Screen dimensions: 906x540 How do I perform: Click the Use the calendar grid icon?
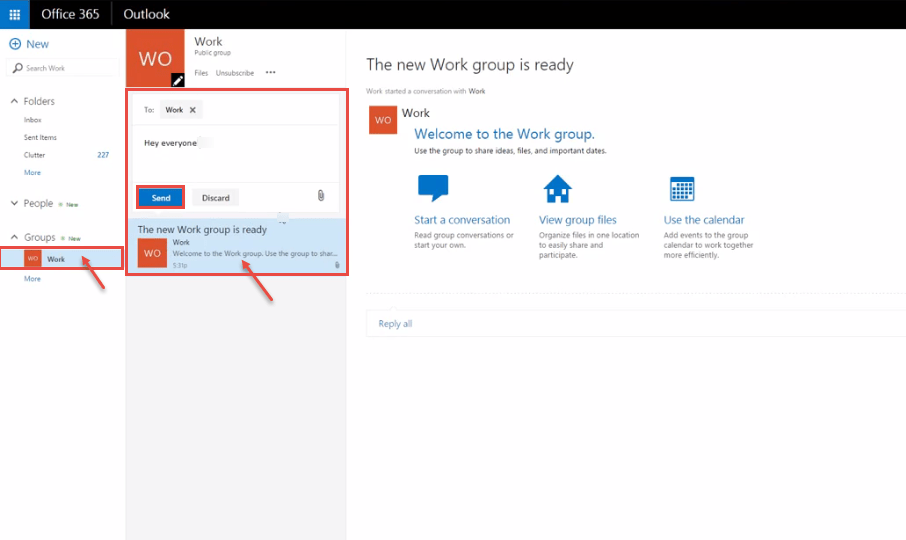(x=682, y=189)
